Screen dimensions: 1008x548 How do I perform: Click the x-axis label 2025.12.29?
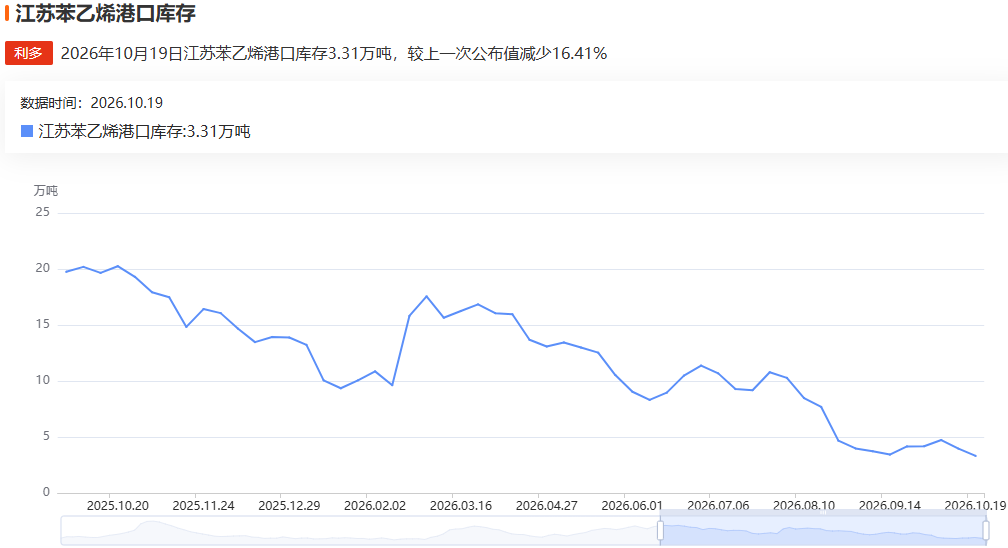pyautogui.click(x=289, y=506)
